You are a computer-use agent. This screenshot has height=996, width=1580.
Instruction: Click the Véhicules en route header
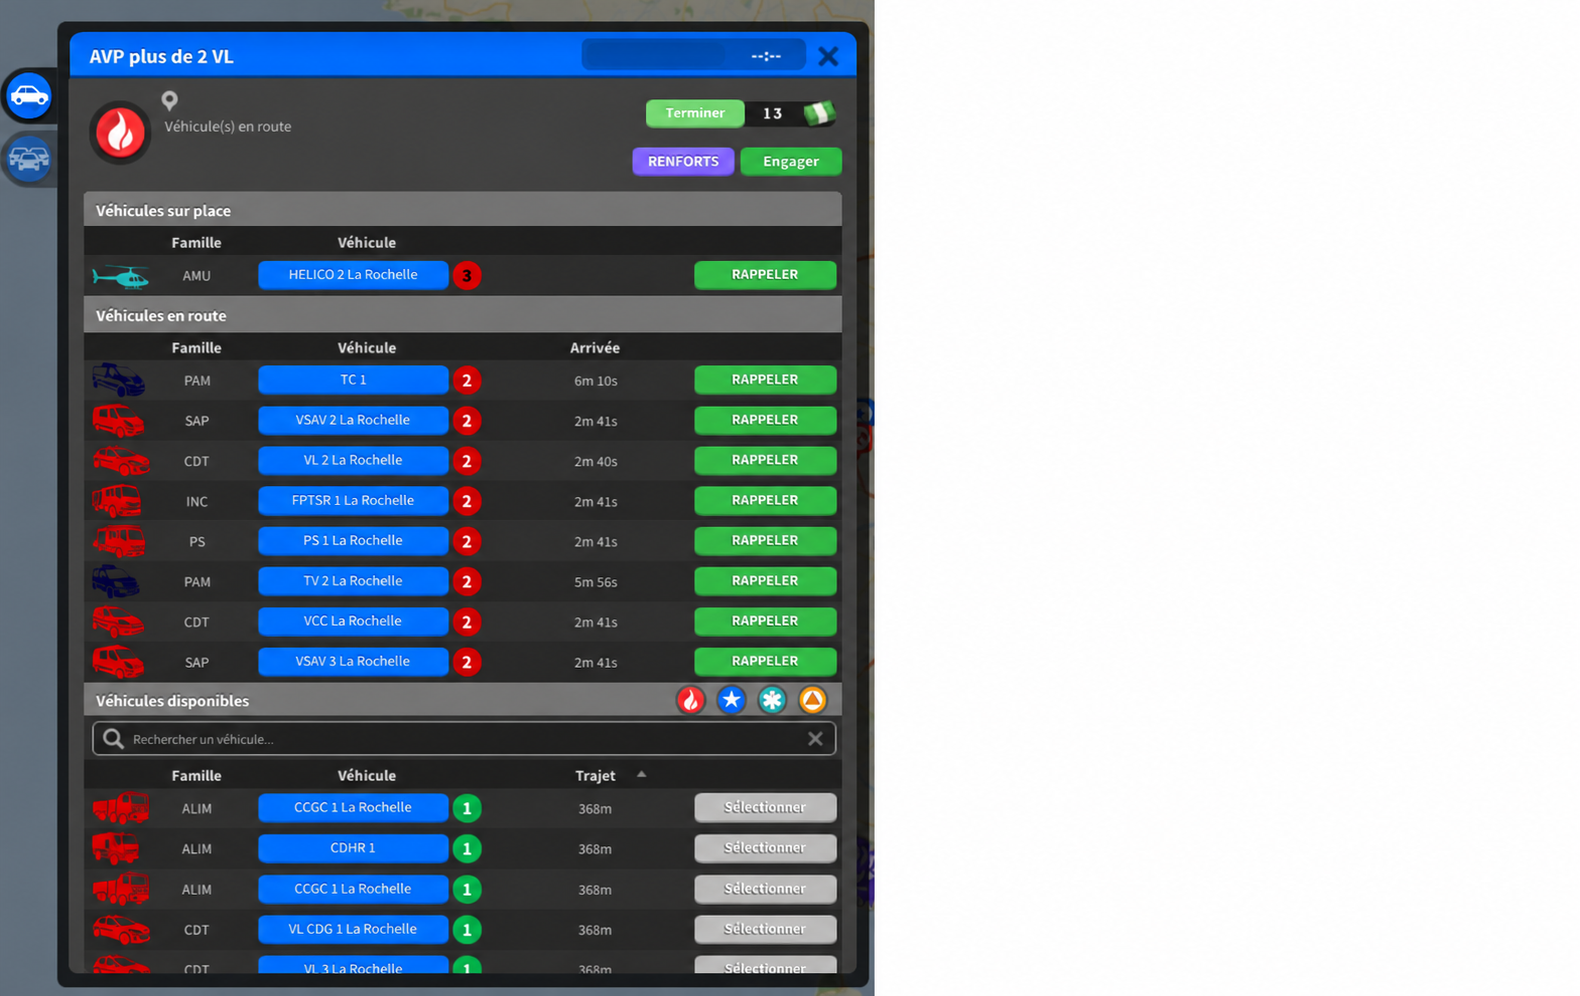(463, 315)
